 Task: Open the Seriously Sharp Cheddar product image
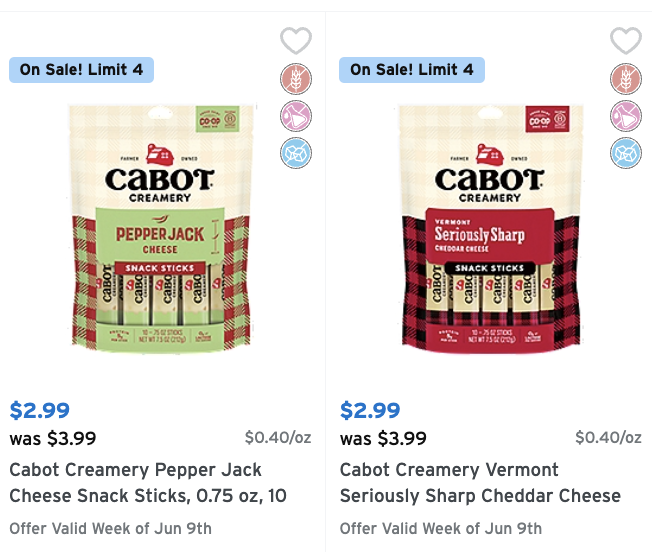491,229
